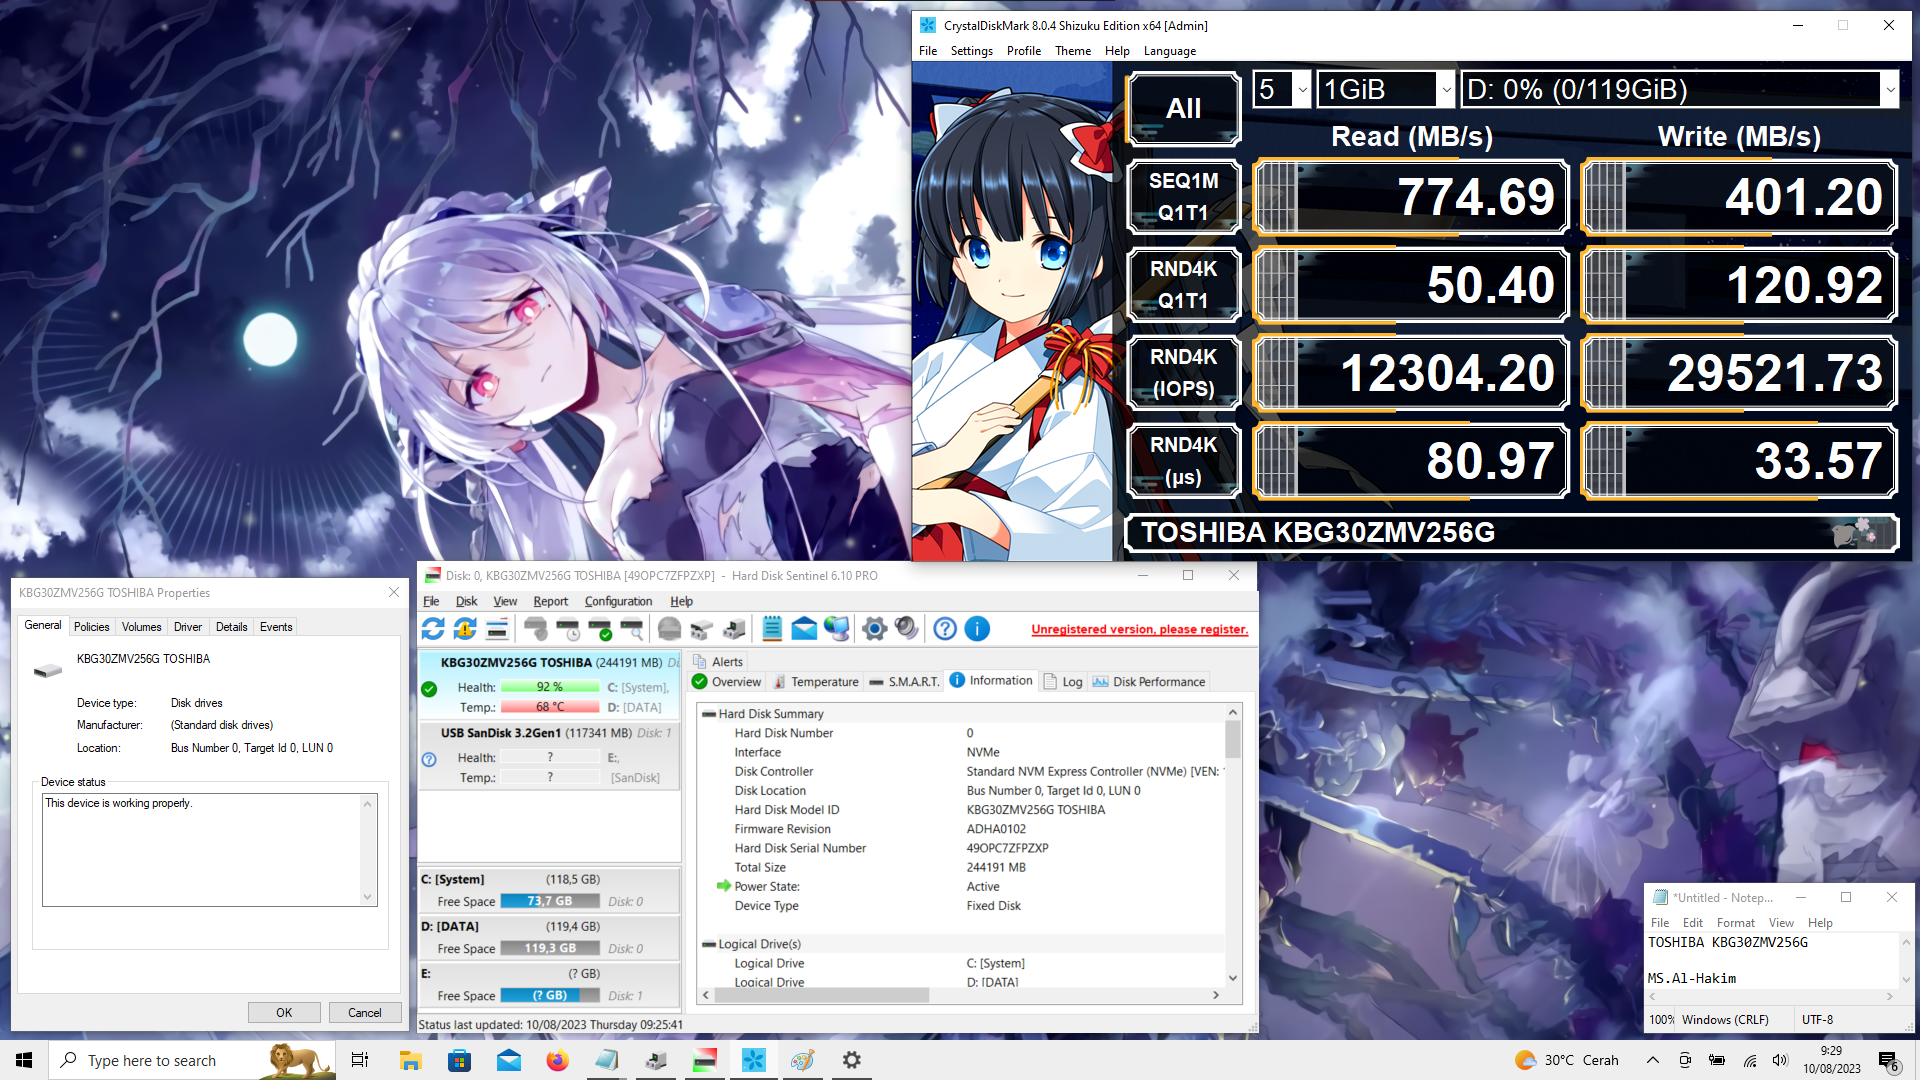Click the blue question mark help icon
1920x1080 pixels.
[945, 629]
